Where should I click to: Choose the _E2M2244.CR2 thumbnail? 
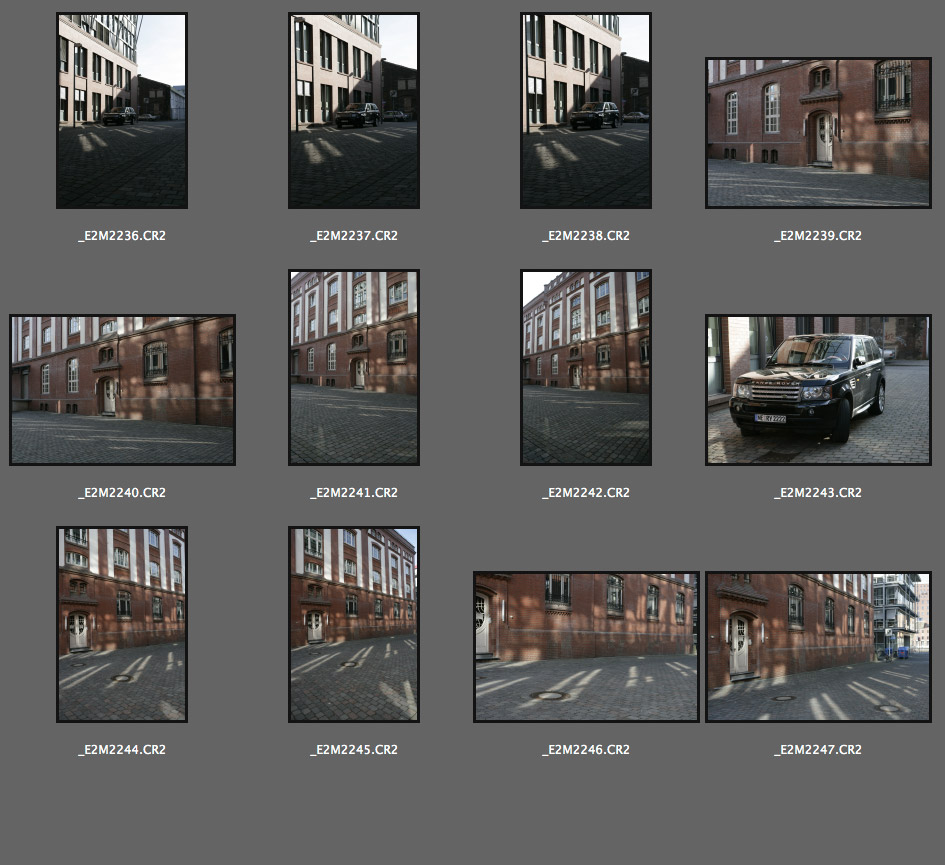(x=122, y=625)
